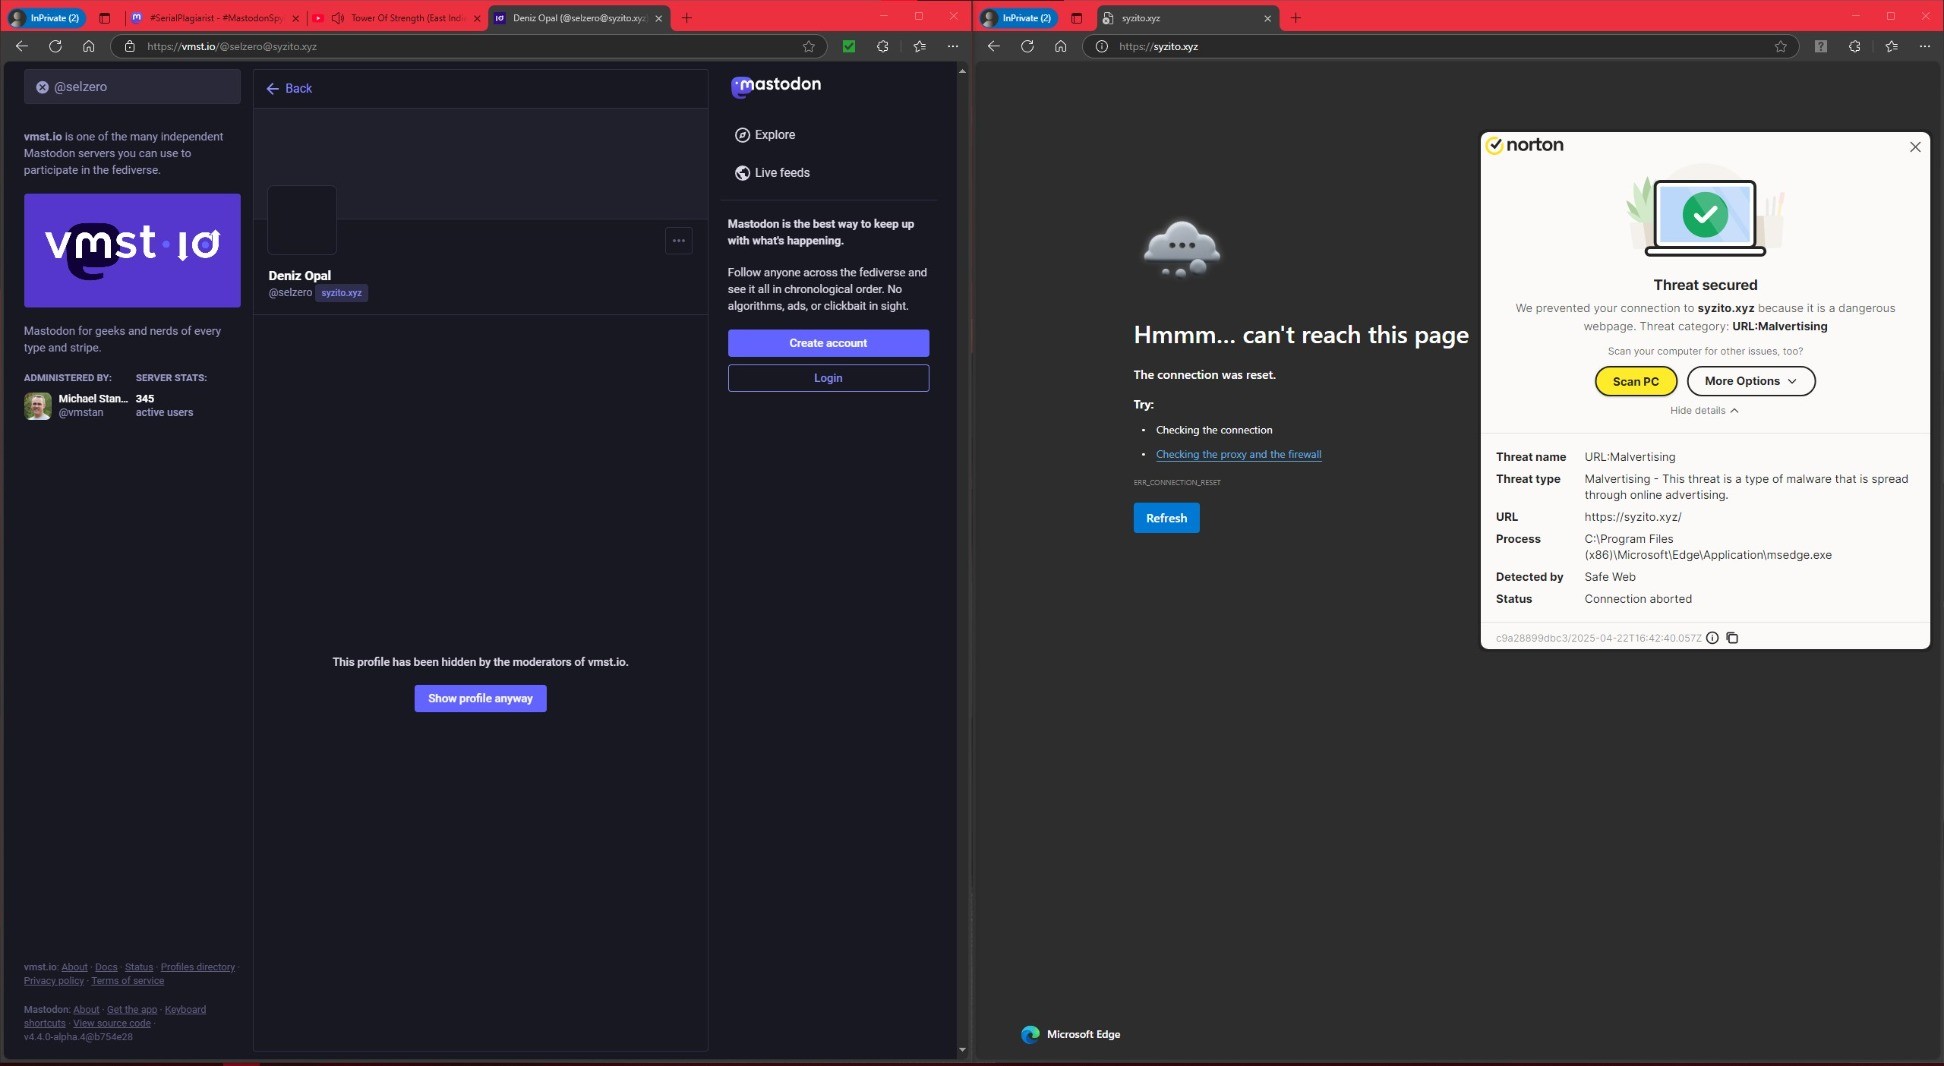
Task: Open InPrivate profile badge in left window
Action: 46,18
